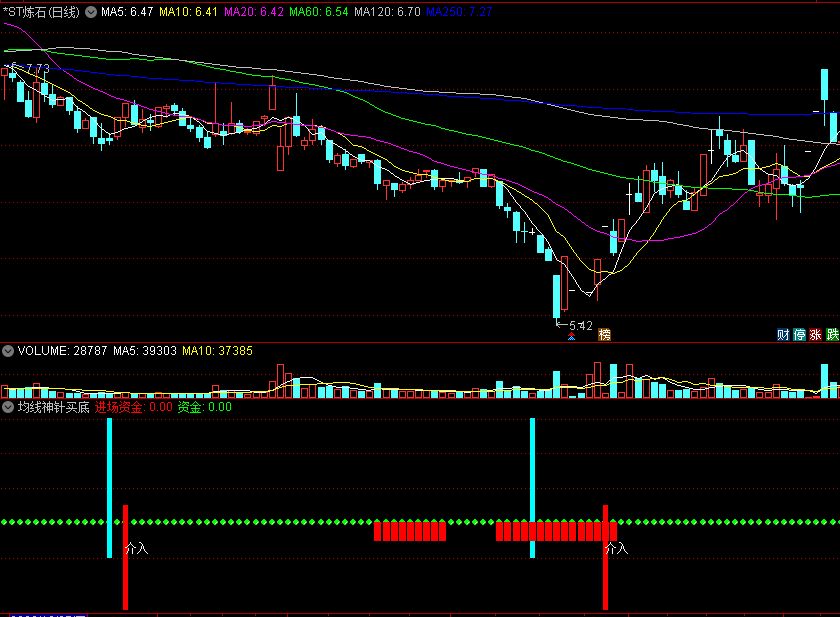Click the 涨 icon
The image size is (840, 617).
tap(815, 335)
